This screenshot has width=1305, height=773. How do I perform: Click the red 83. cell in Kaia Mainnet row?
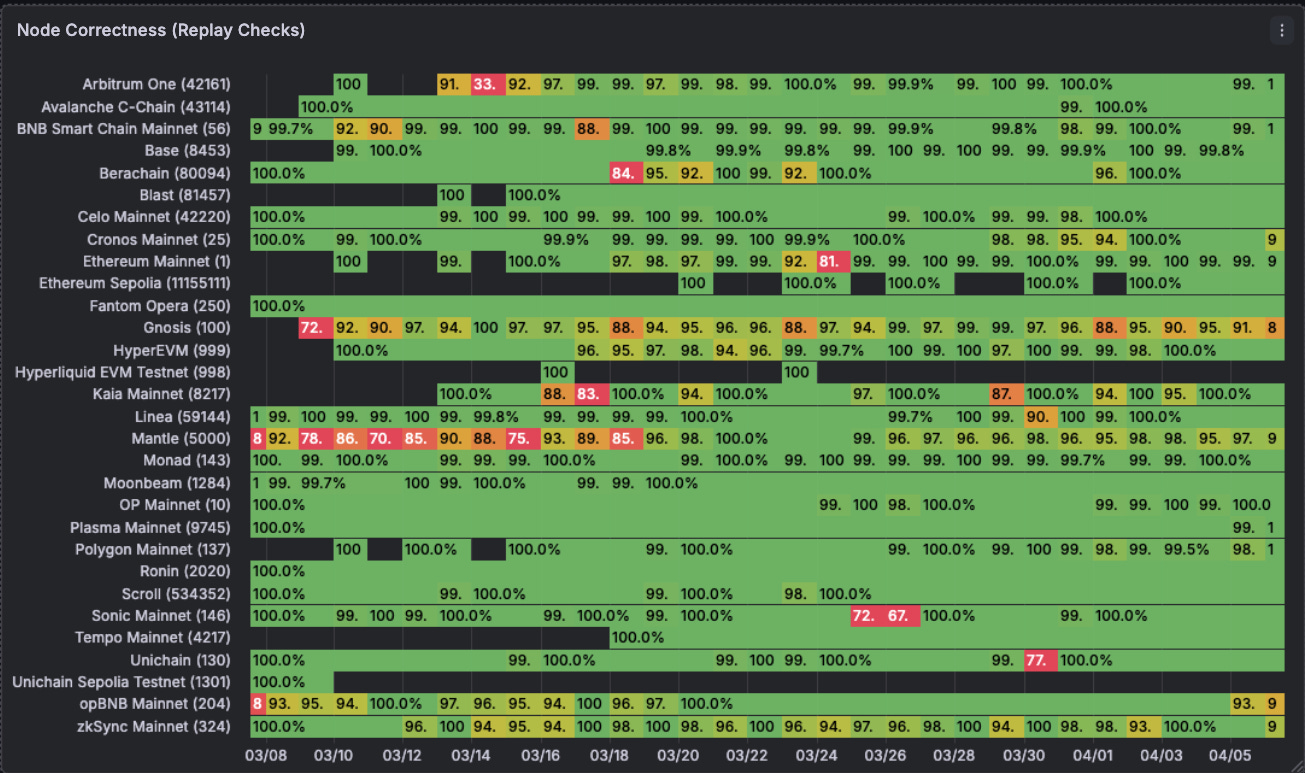pos(592,394)
